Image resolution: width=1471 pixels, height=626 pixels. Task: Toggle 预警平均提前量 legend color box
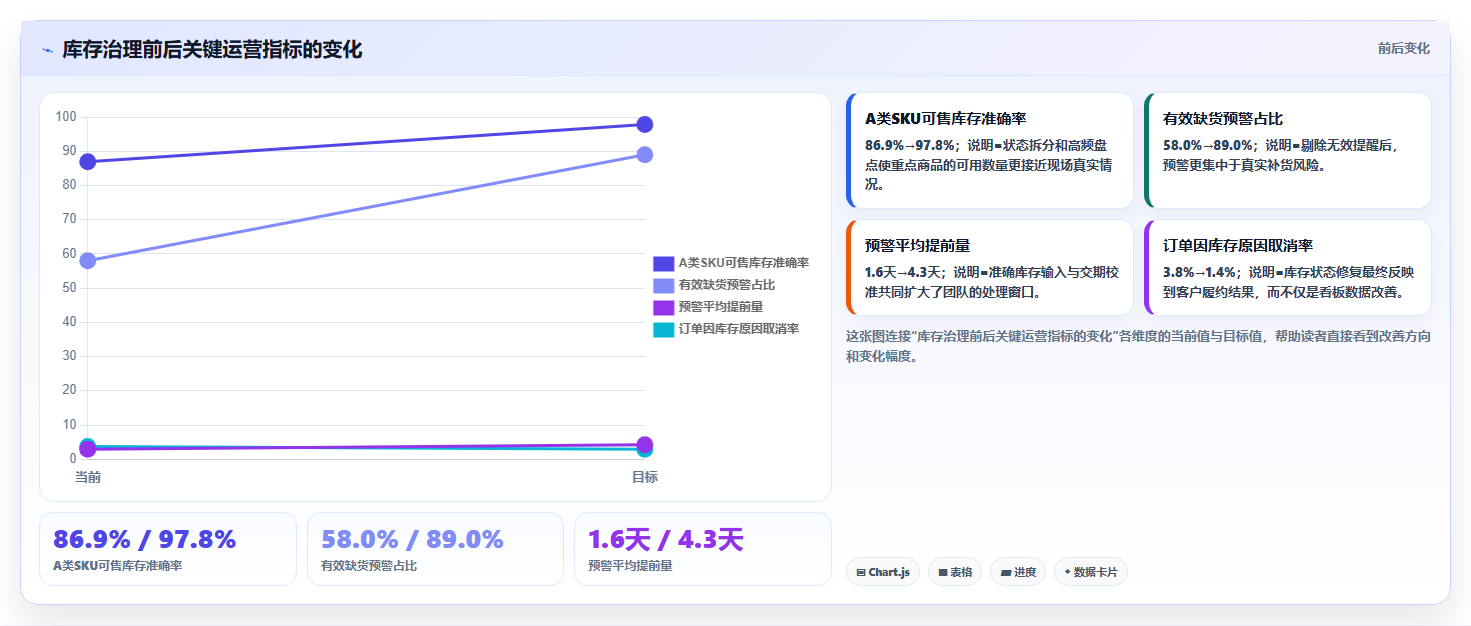(x=663, y=307)
